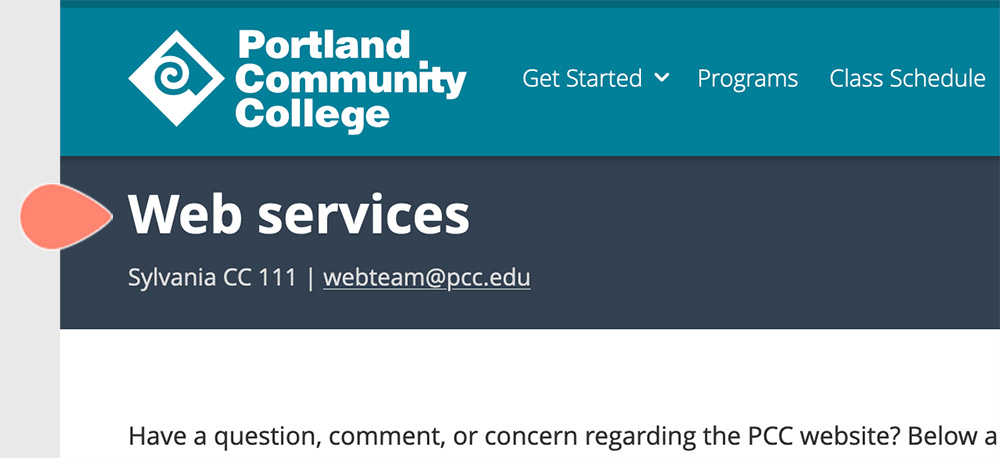The height and width of the screenshot is (458, 1000).
Task: Click the PCC spiral diamond logo
Action: coord(176,78)
